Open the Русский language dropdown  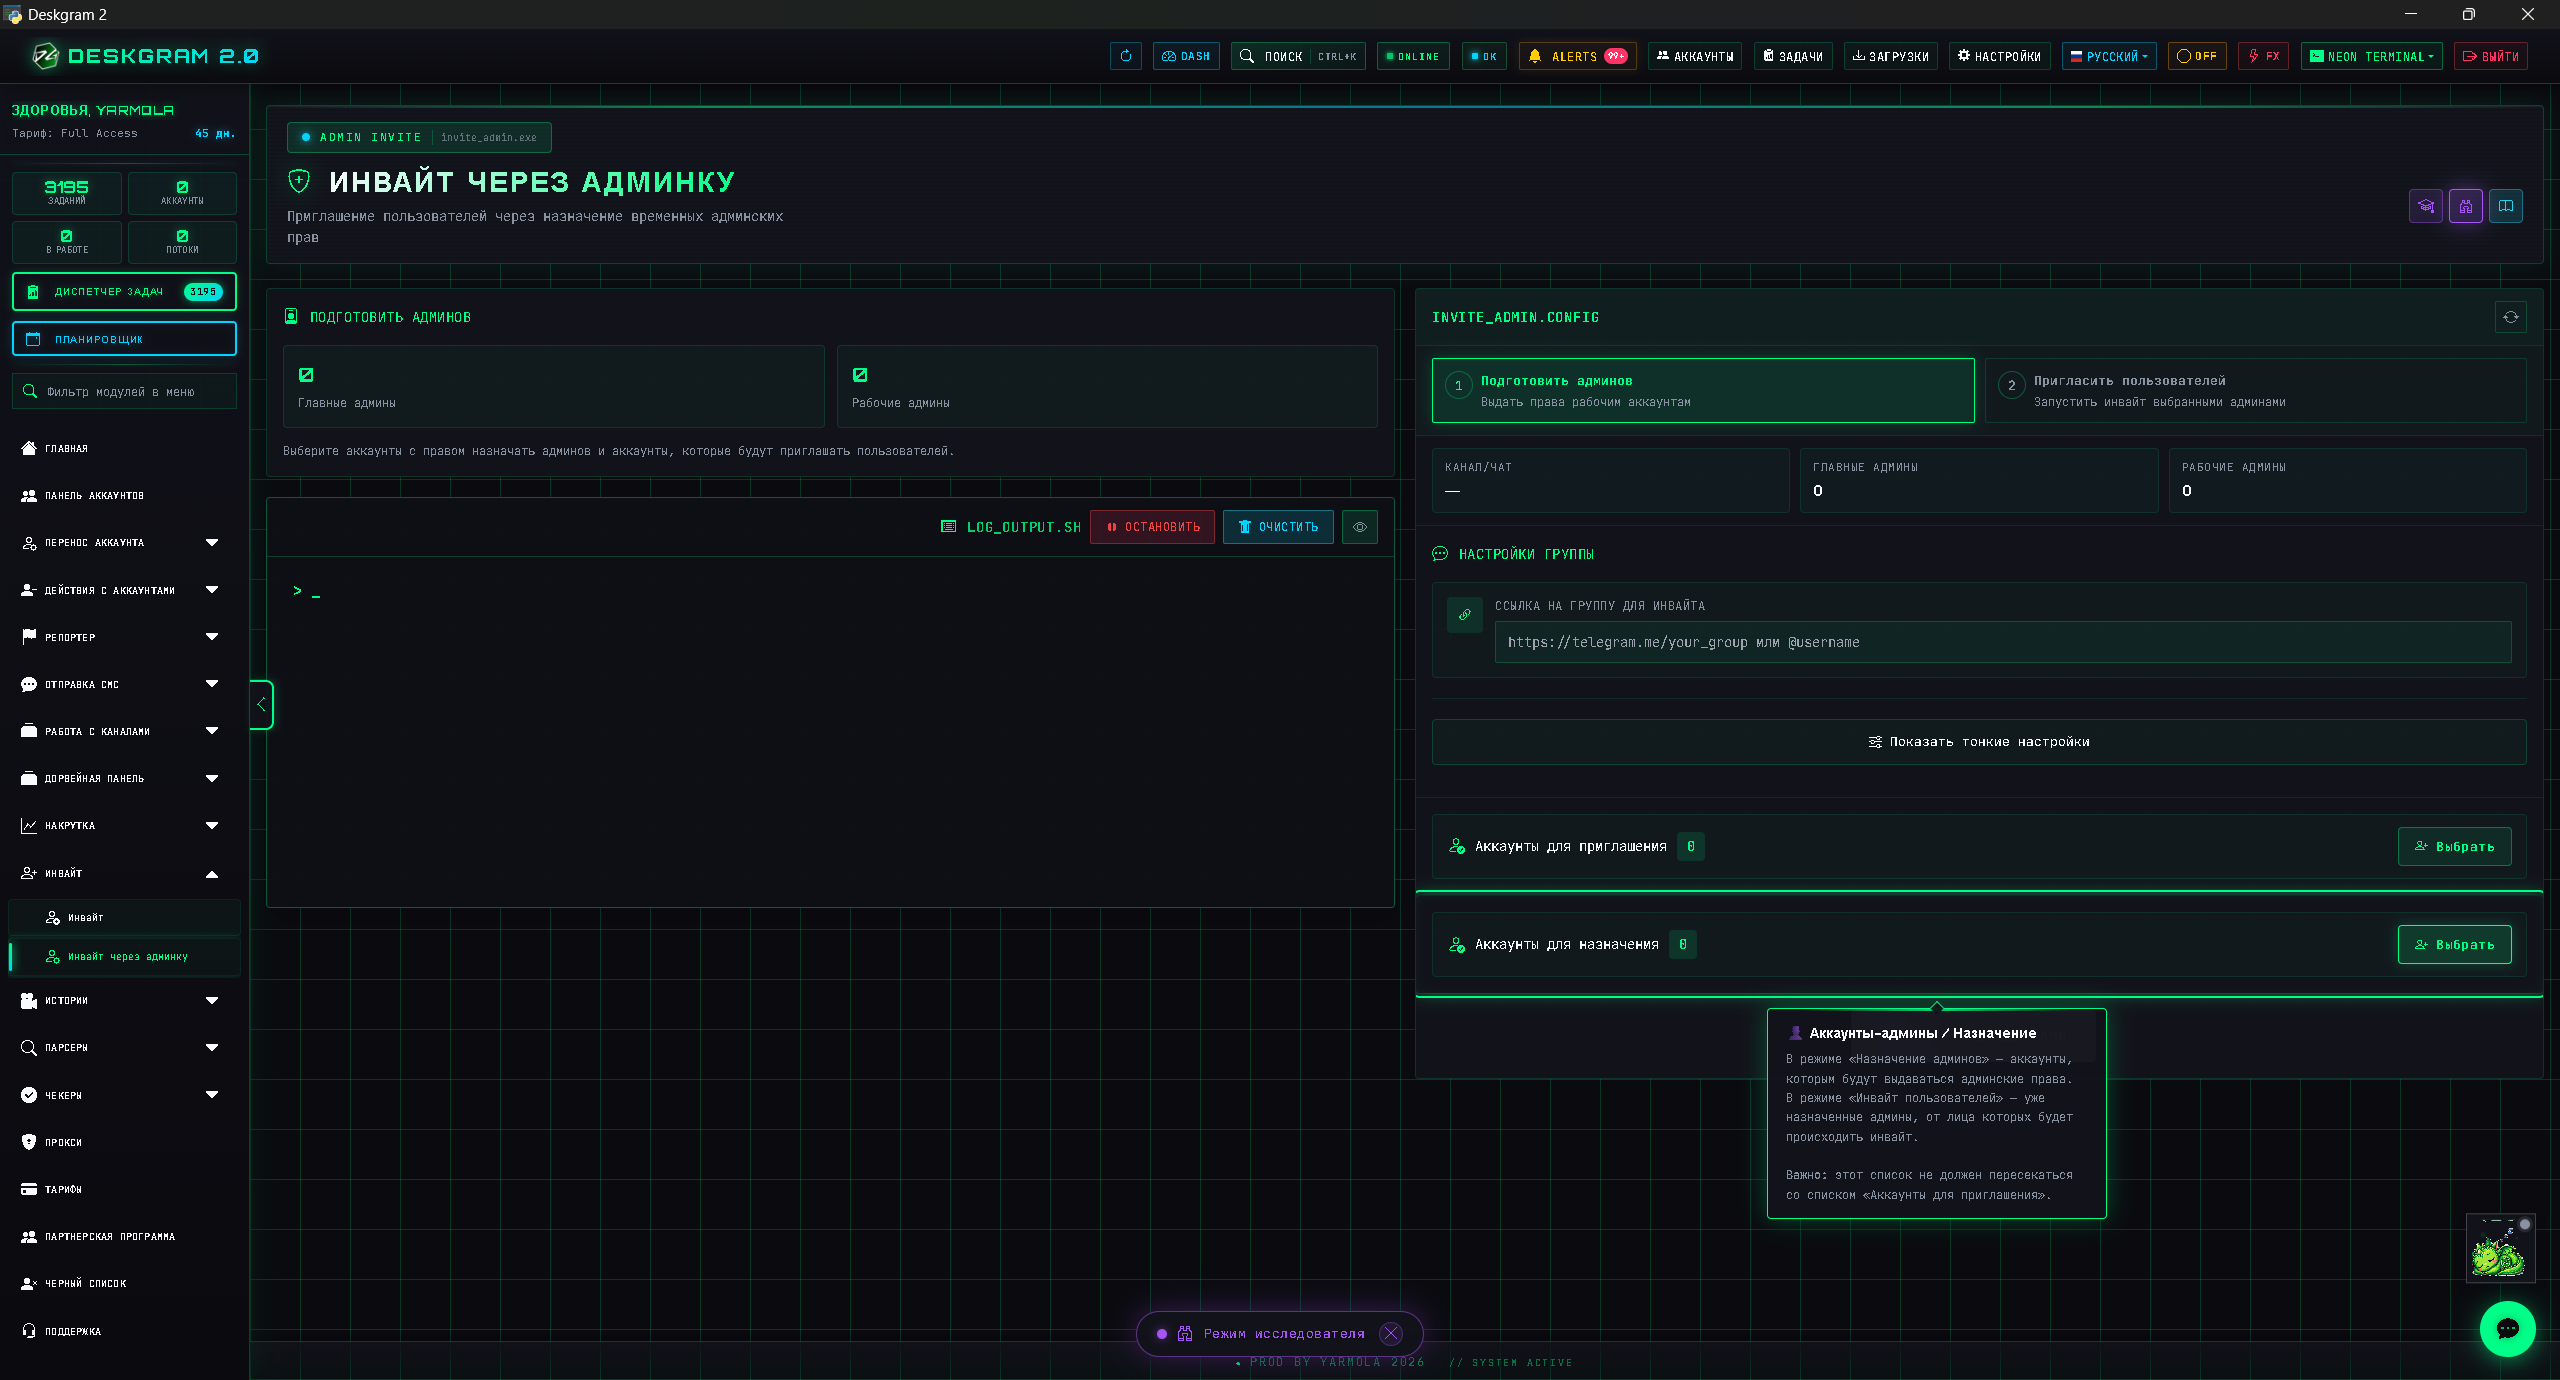pos(2109,56)
